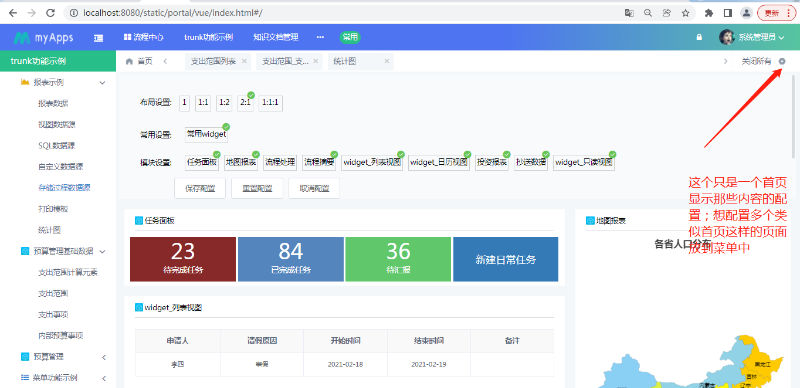The height and width of the screenshot is (388, 800).
Task: Open the 支出事项 sidebar item
Action: (53, 314)
